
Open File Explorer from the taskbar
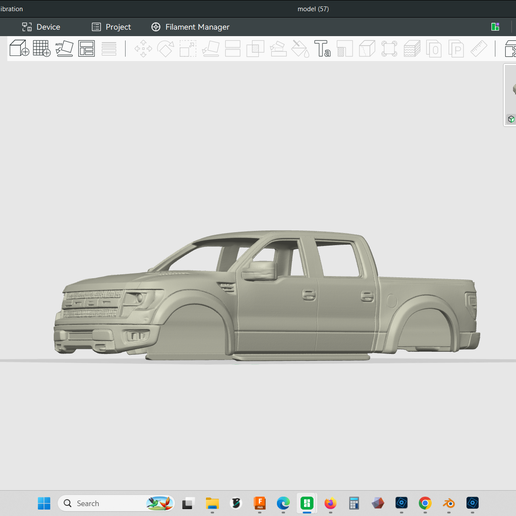click(x=212, y=503)
